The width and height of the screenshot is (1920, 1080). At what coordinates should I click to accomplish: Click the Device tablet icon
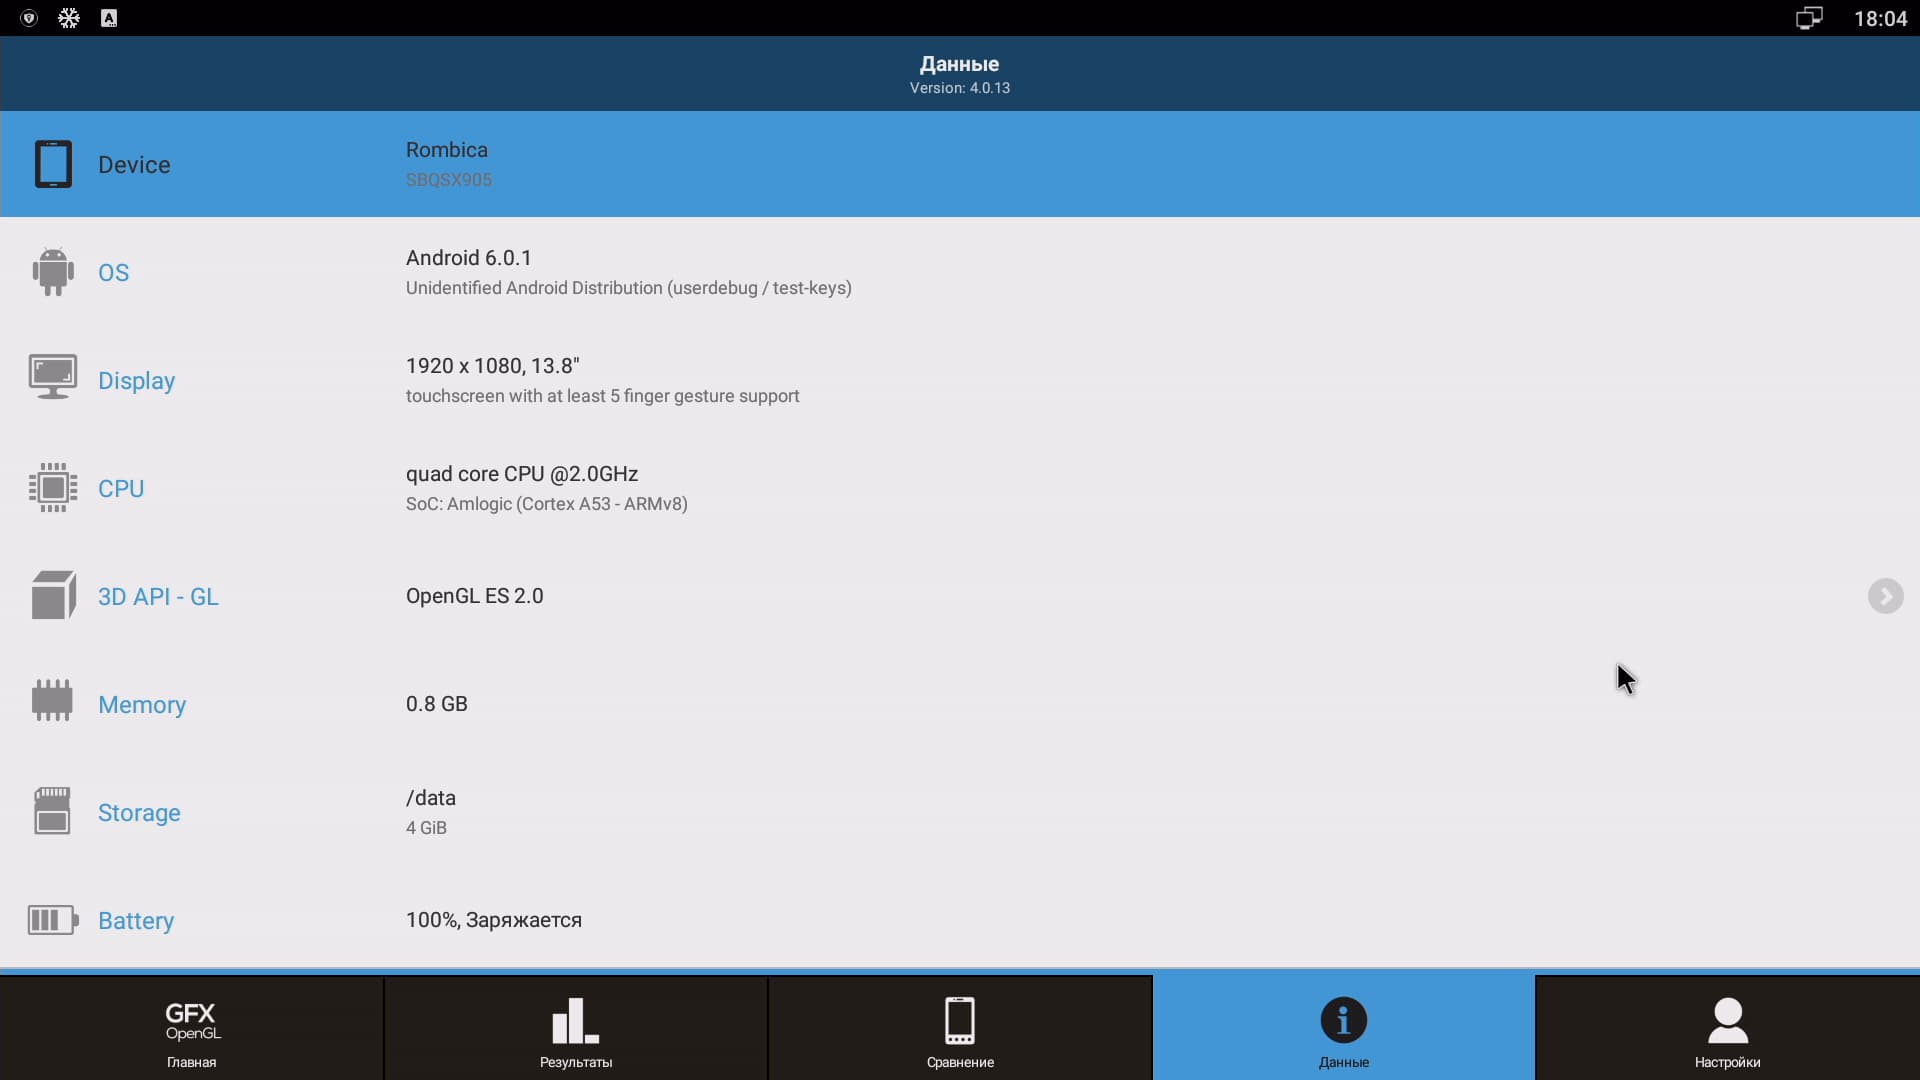pos(53,164)
